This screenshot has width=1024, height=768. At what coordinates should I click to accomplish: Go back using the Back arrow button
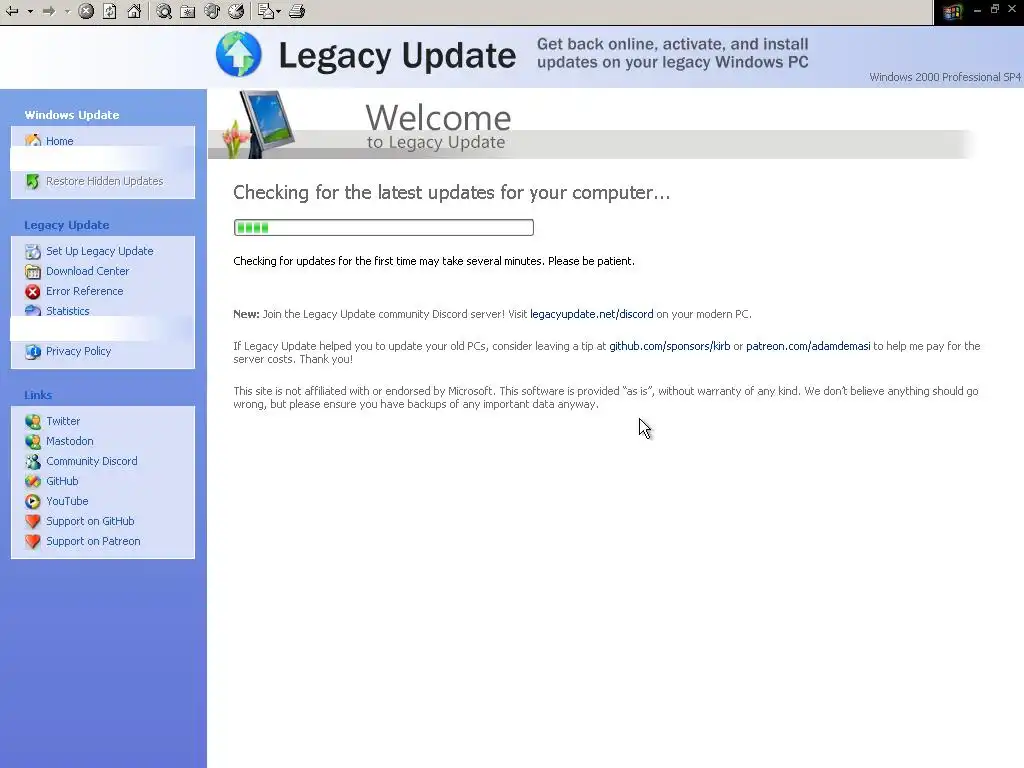pos(12,11)
